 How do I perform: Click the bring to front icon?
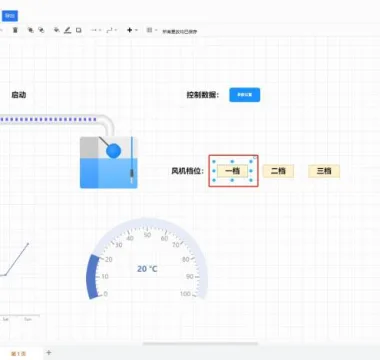(30, 30)
